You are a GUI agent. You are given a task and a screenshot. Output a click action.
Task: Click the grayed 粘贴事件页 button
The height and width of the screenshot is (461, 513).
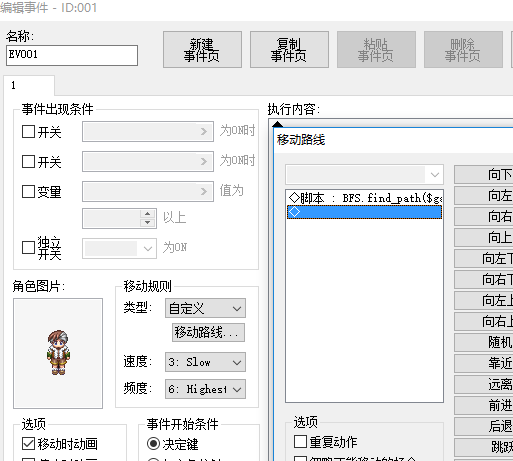pyautogui.click(x=376, y=50)
